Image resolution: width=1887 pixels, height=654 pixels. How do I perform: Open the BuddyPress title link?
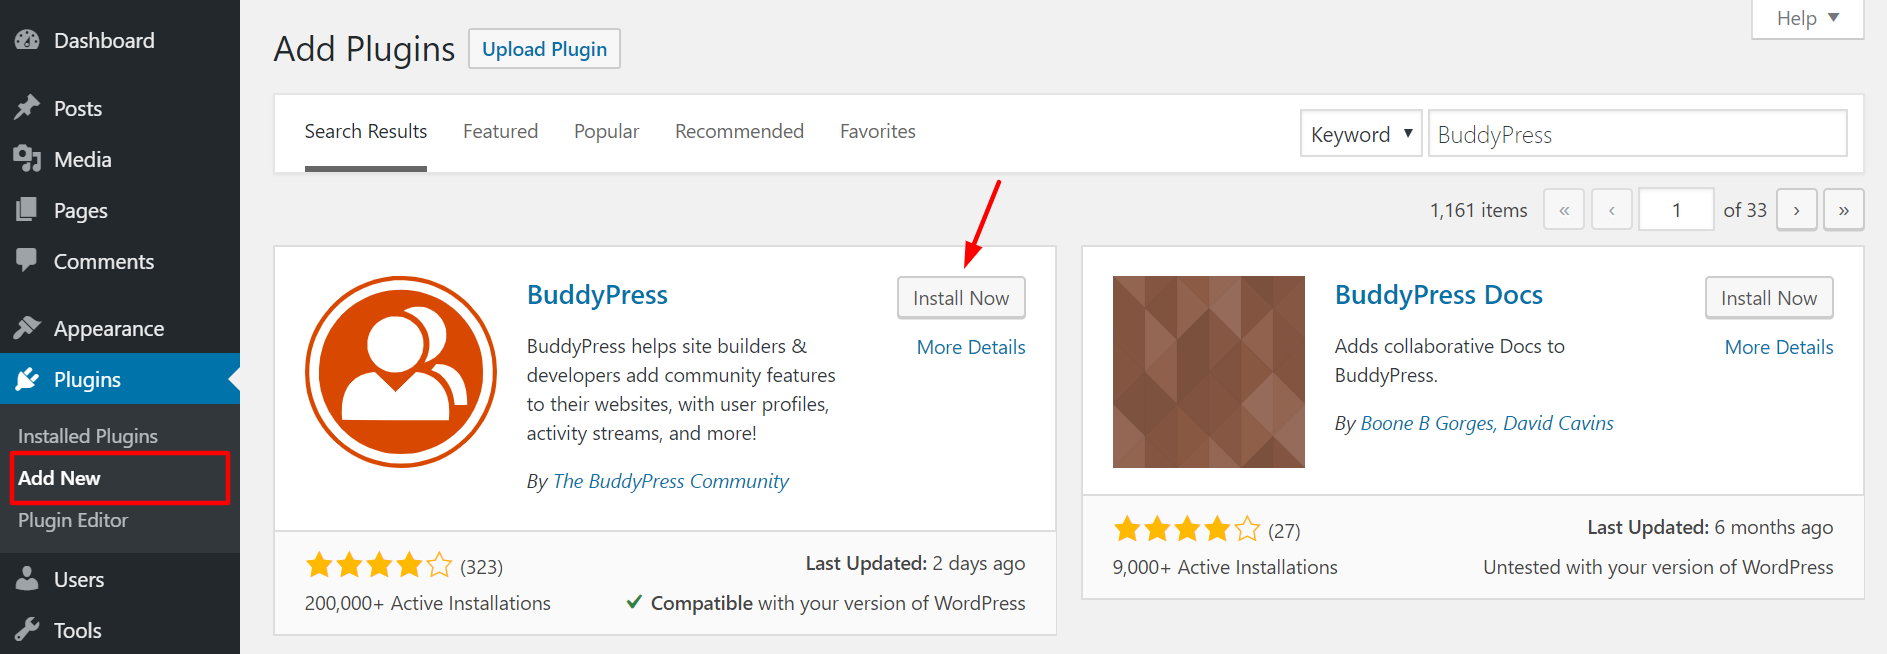pos(597,295)
